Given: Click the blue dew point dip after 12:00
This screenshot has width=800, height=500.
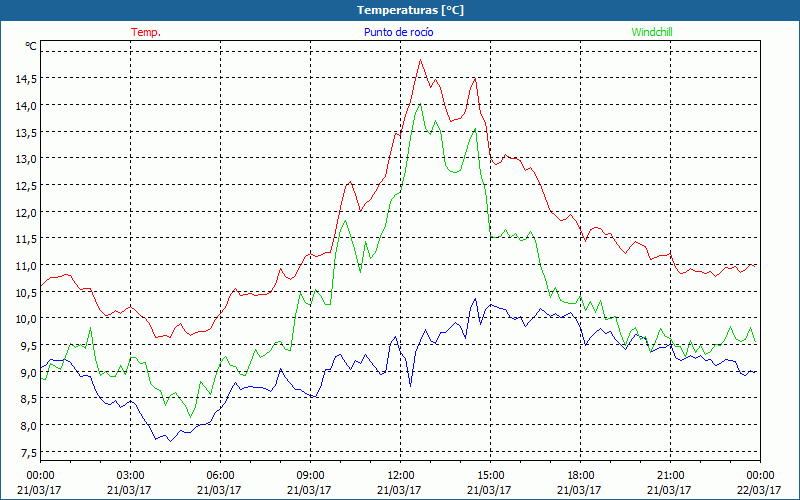Looking at the screenshot, I should pos(410,386).
